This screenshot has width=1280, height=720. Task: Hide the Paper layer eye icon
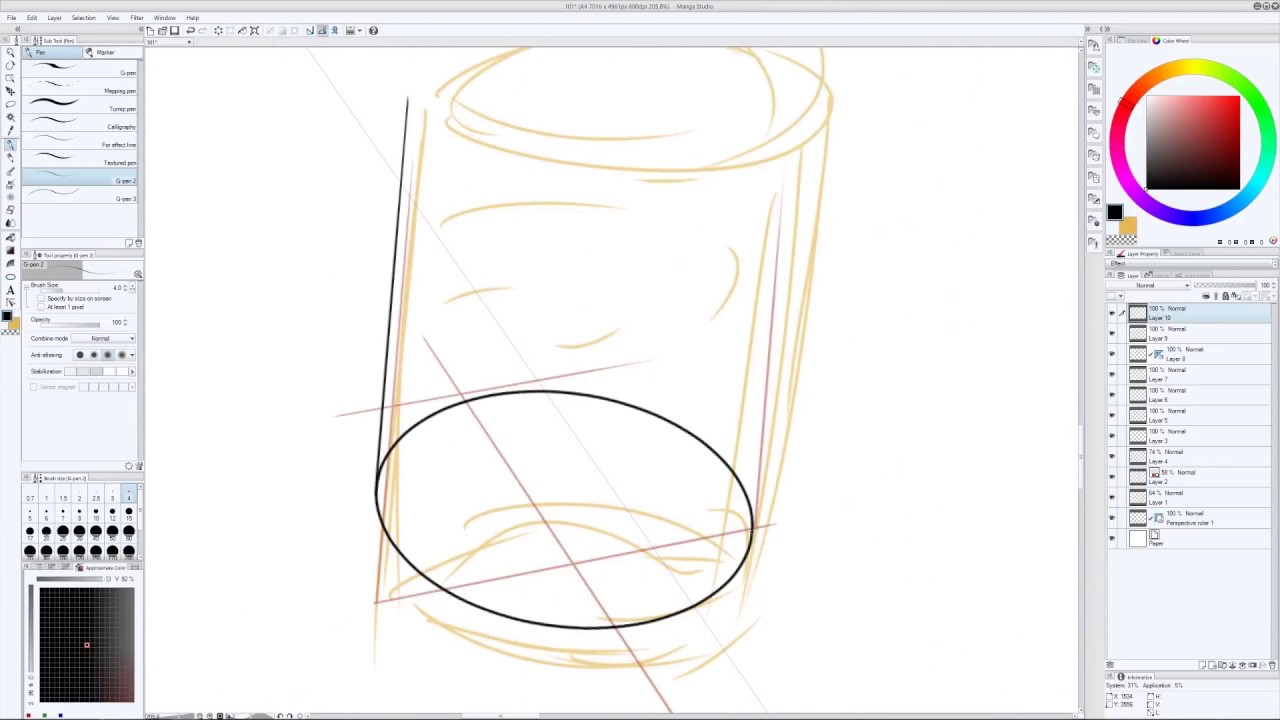pos(1112,539)
